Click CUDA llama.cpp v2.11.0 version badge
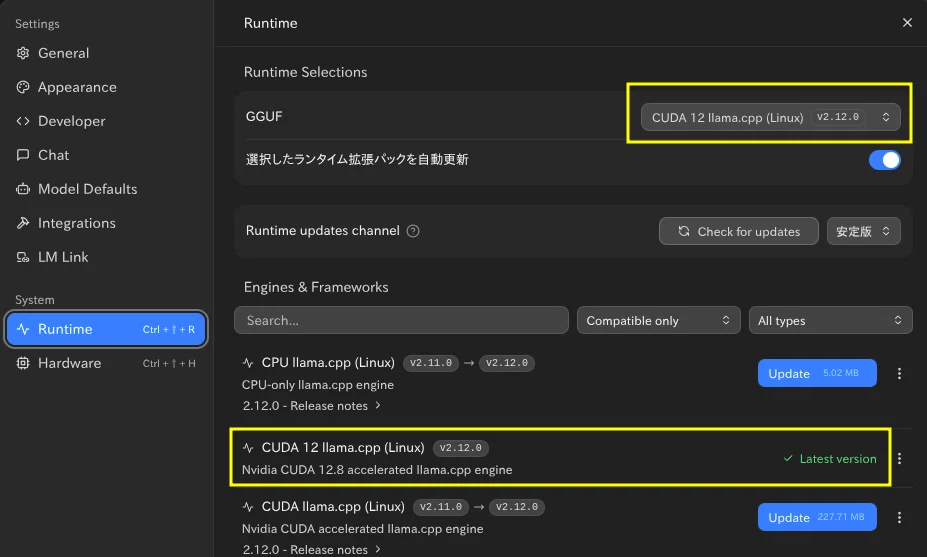 pyautogui.click(x=441, y=507)
